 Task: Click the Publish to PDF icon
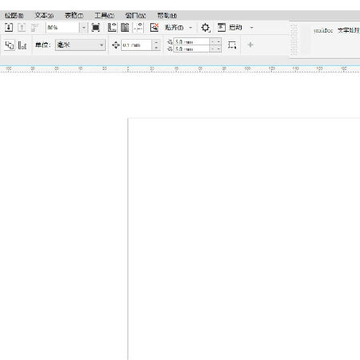(x=35, y=28)
